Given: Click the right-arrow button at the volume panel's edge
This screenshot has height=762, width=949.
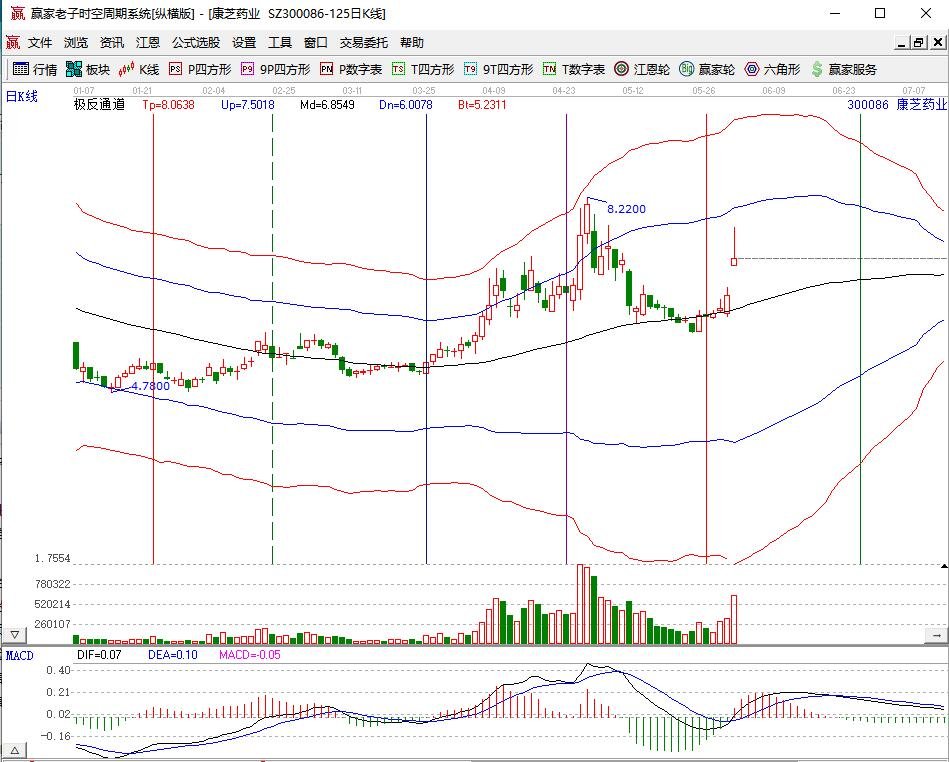Looking at the screenshot, I should tap(937, 635).
